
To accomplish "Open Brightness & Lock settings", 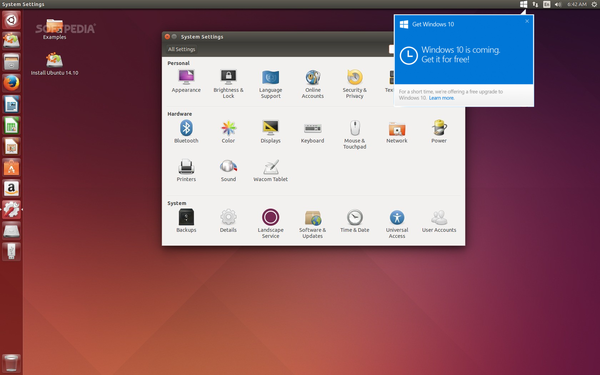I will coord(228,84).
